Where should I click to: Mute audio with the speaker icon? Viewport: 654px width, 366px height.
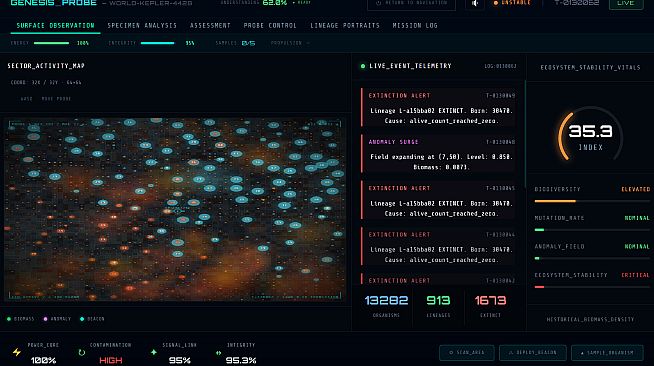475,3
